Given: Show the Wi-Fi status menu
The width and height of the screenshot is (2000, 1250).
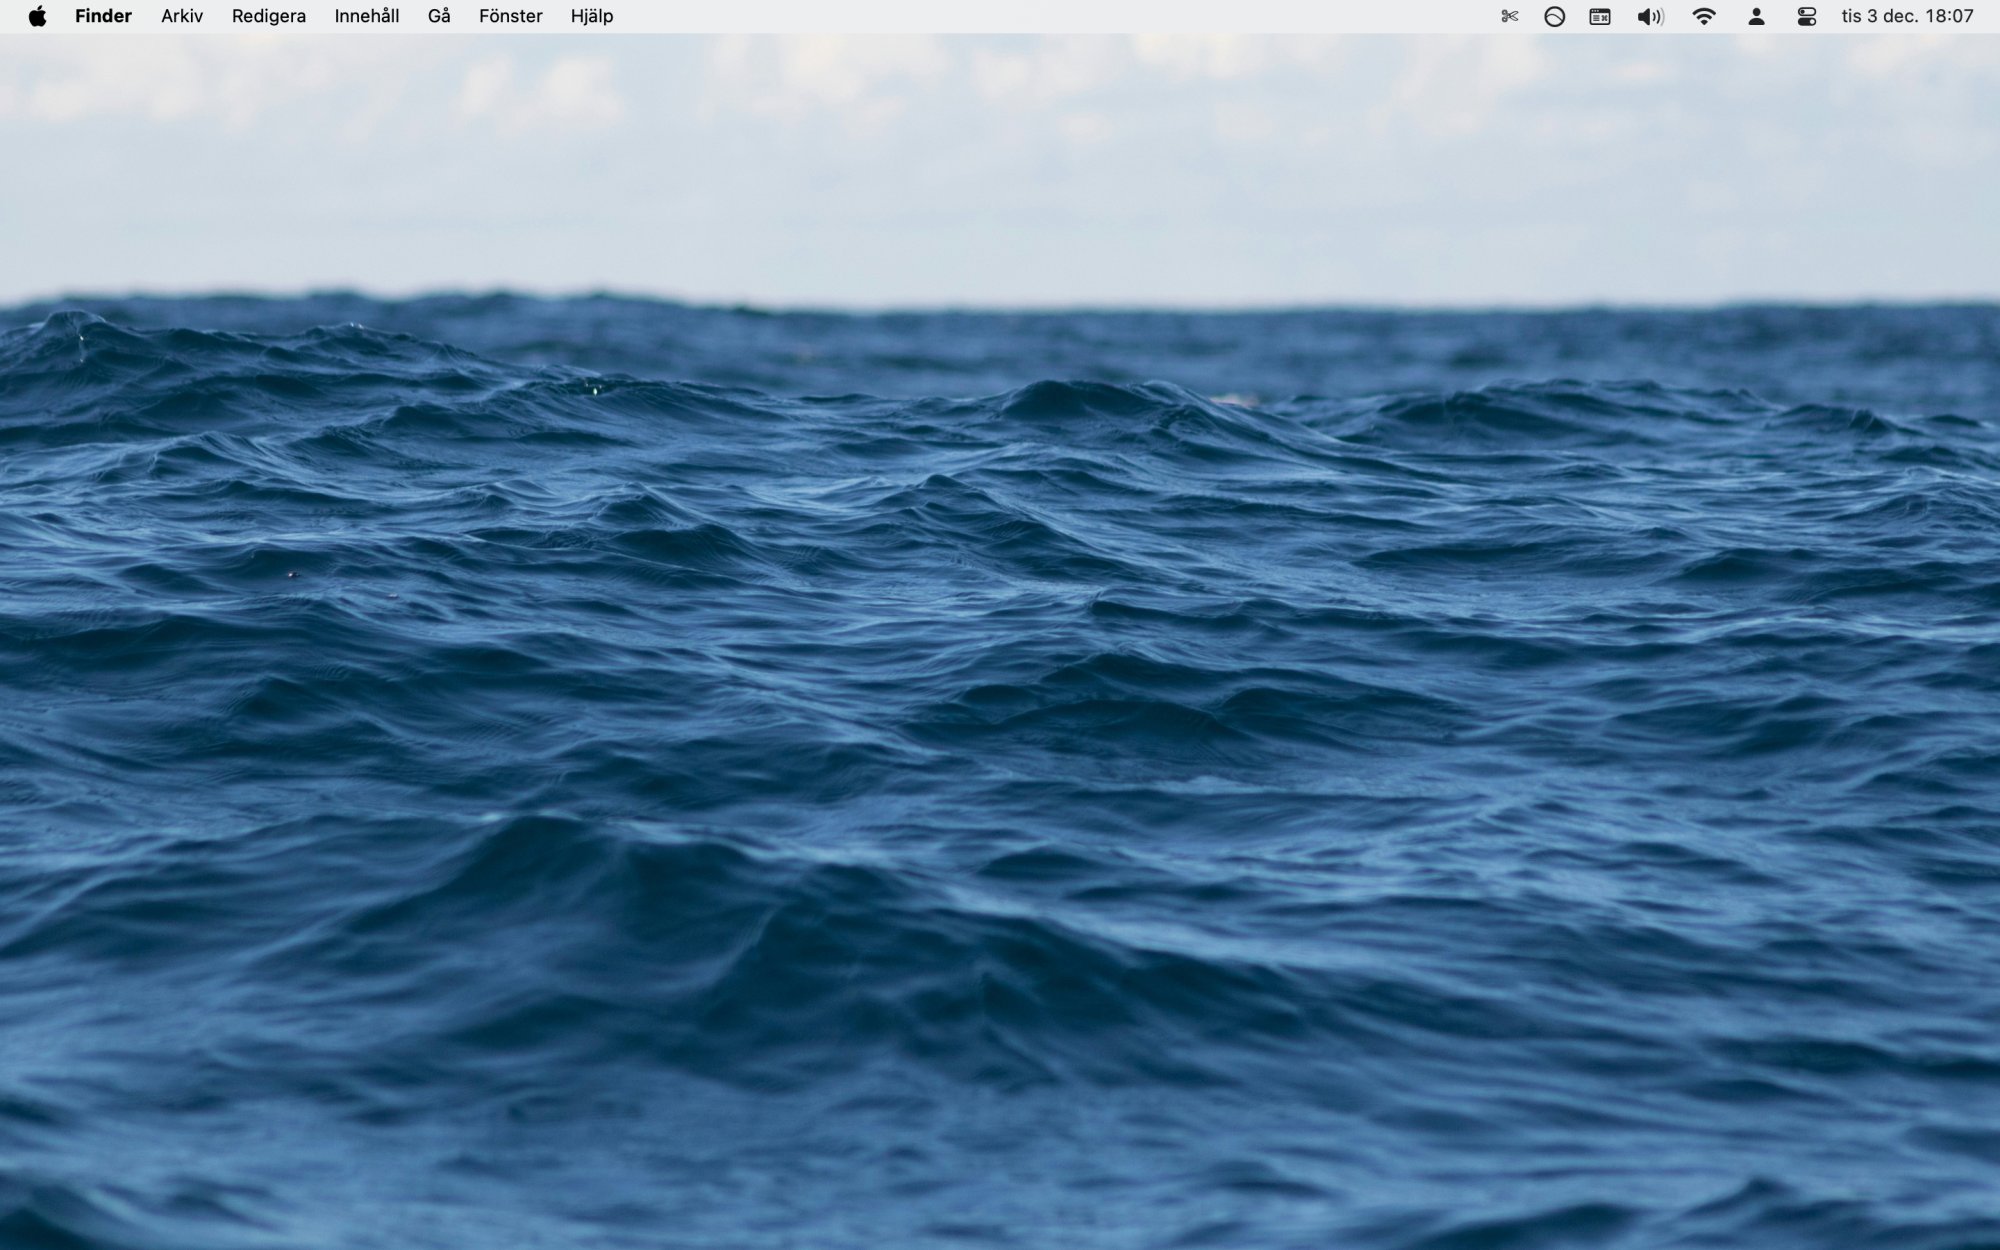Looking at the screenshot, I should click(x=1704, y=16).
